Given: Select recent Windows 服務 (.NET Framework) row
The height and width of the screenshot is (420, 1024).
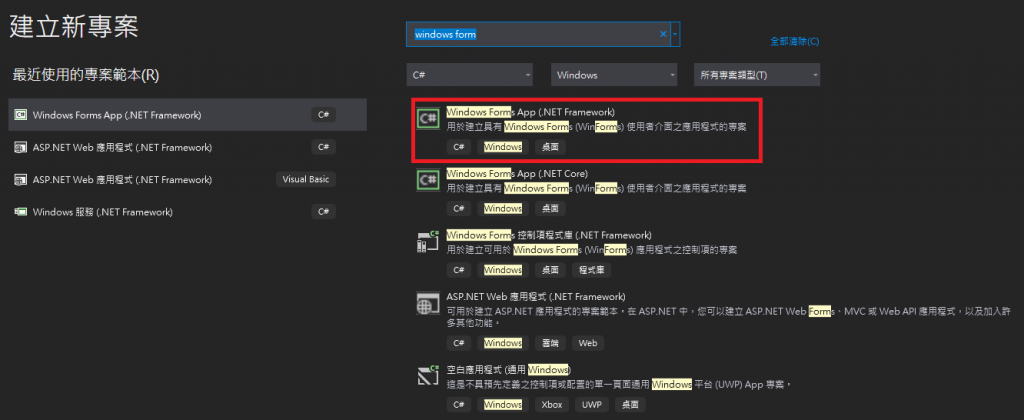Looking at the screenshot, I should [x=188, y=212].
